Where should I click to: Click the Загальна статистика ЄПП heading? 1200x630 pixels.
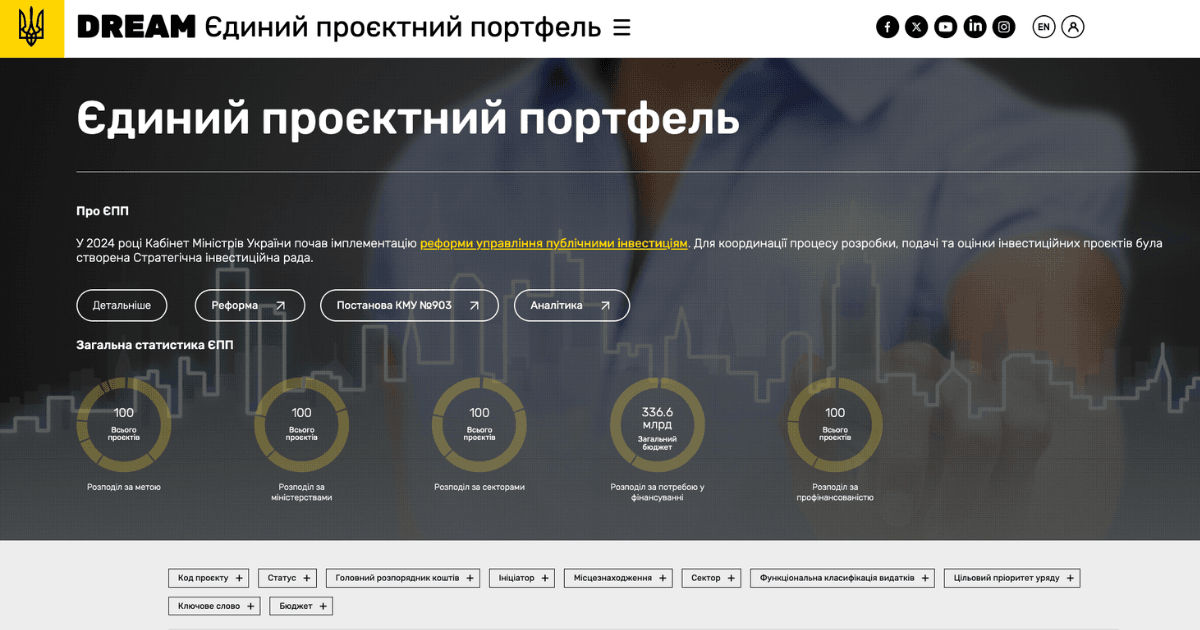click(x=155, y=345)
